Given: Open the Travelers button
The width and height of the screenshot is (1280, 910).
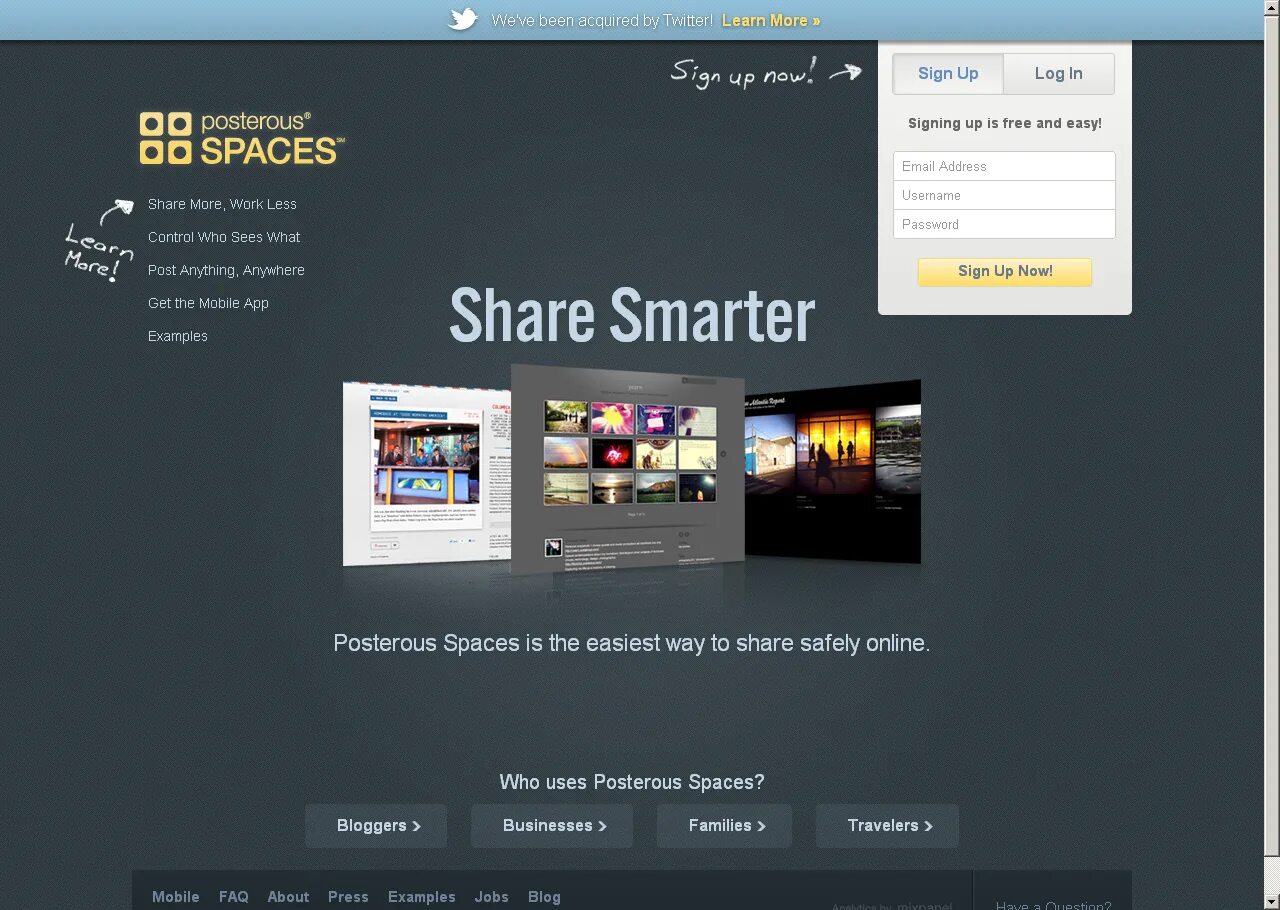Looking at the screenshot, I should (x=887, y=826).
